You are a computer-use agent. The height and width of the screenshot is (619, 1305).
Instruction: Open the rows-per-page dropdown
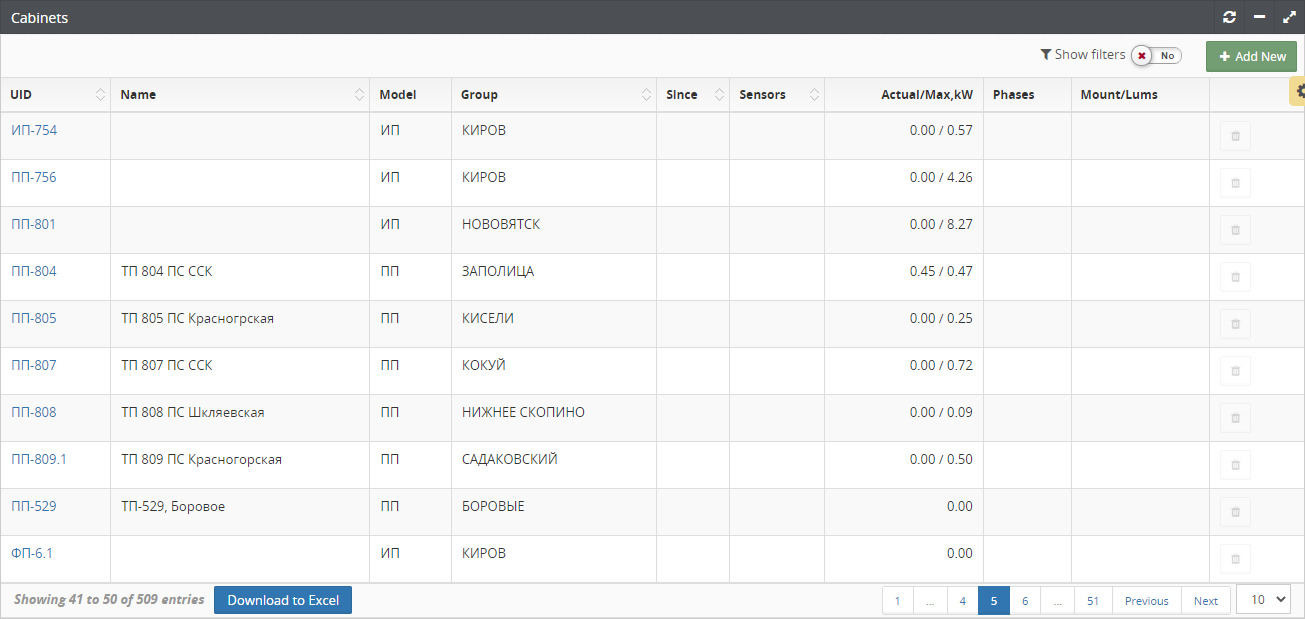tap(1263, 600)
